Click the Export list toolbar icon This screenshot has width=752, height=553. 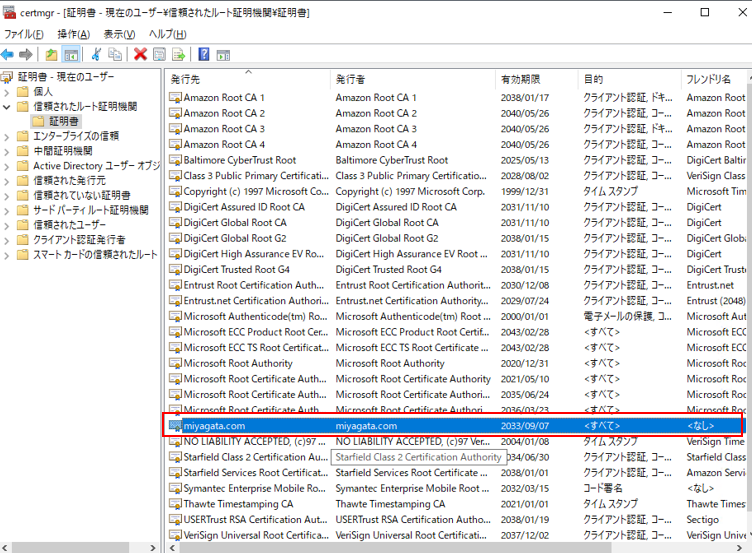coord(178,55)
